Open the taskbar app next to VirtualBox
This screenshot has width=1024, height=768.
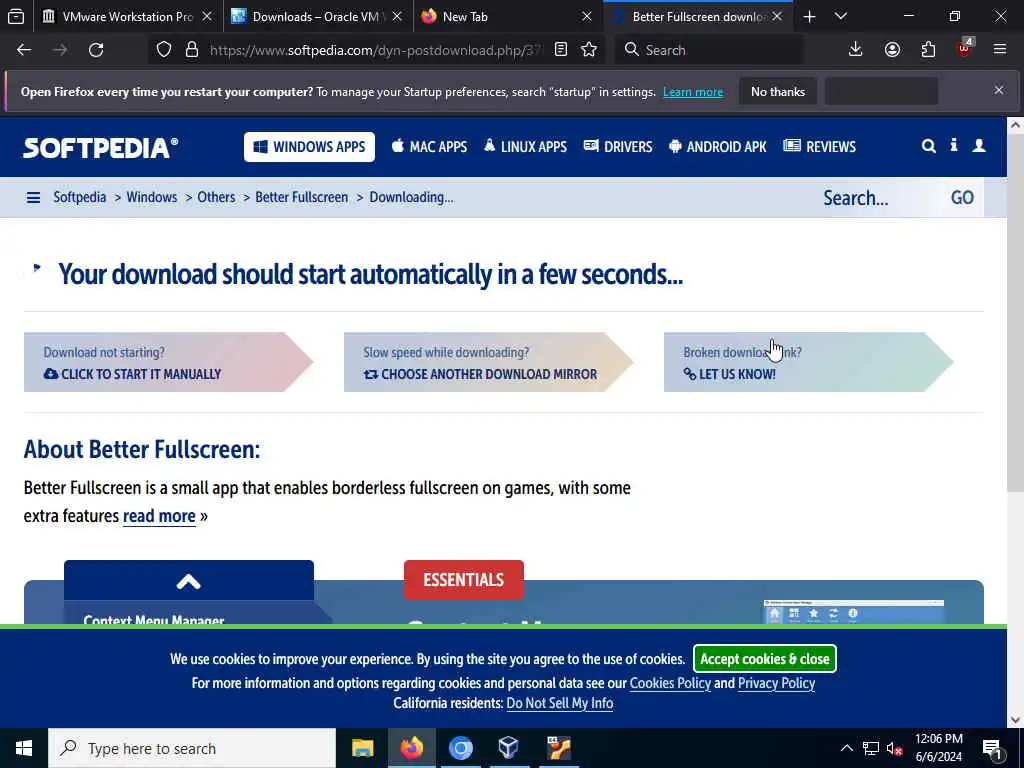pos(558,748)
